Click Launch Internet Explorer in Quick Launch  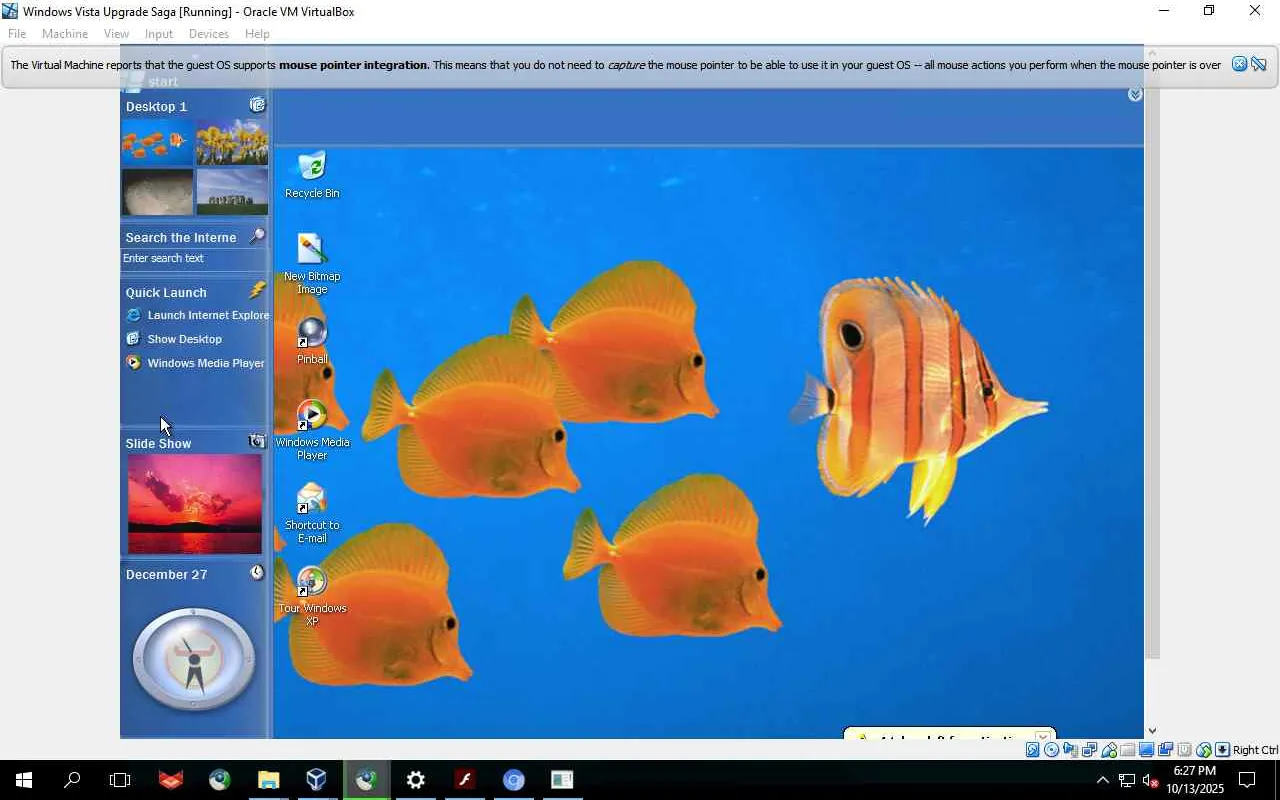[x=197, y=315]
